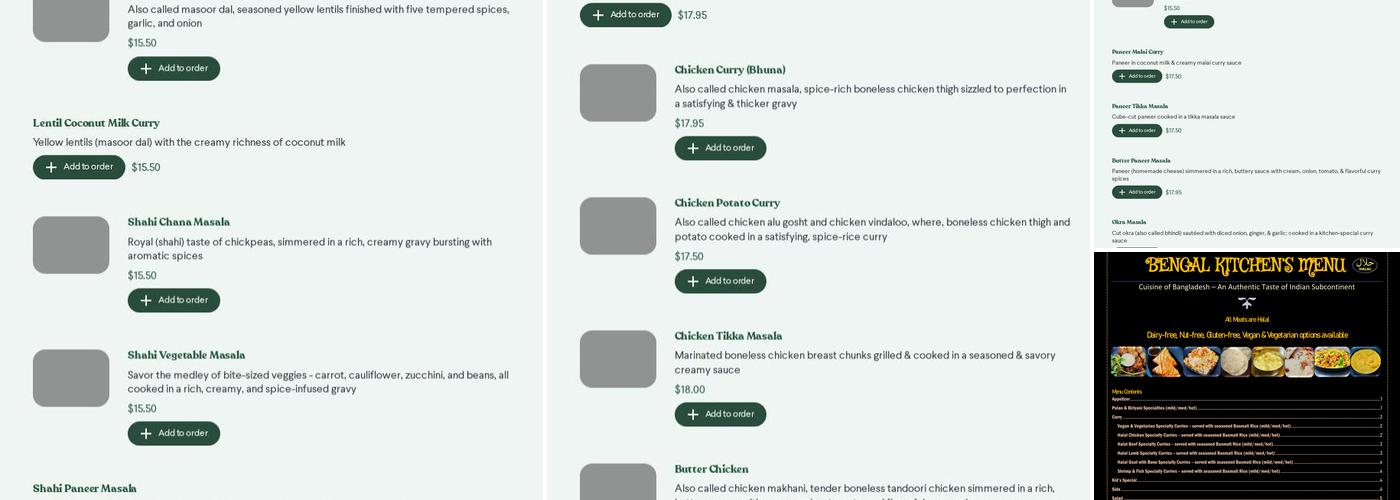Open Shahi Chana Masala image thumbnail
Screen dimensions: 1400x500
[71, 245]
